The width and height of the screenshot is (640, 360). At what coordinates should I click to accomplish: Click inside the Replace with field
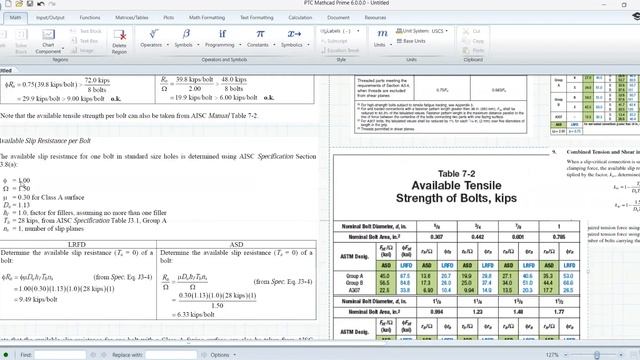pyautogui.click(x=171, y=355)
